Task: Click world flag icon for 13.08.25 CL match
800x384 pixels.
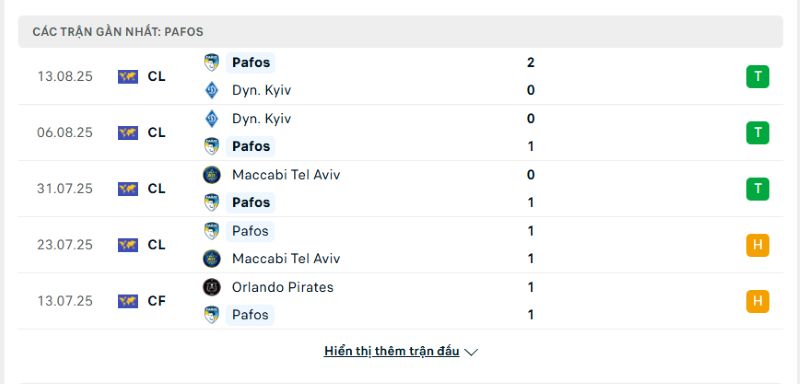Action: tap(128, 77)
